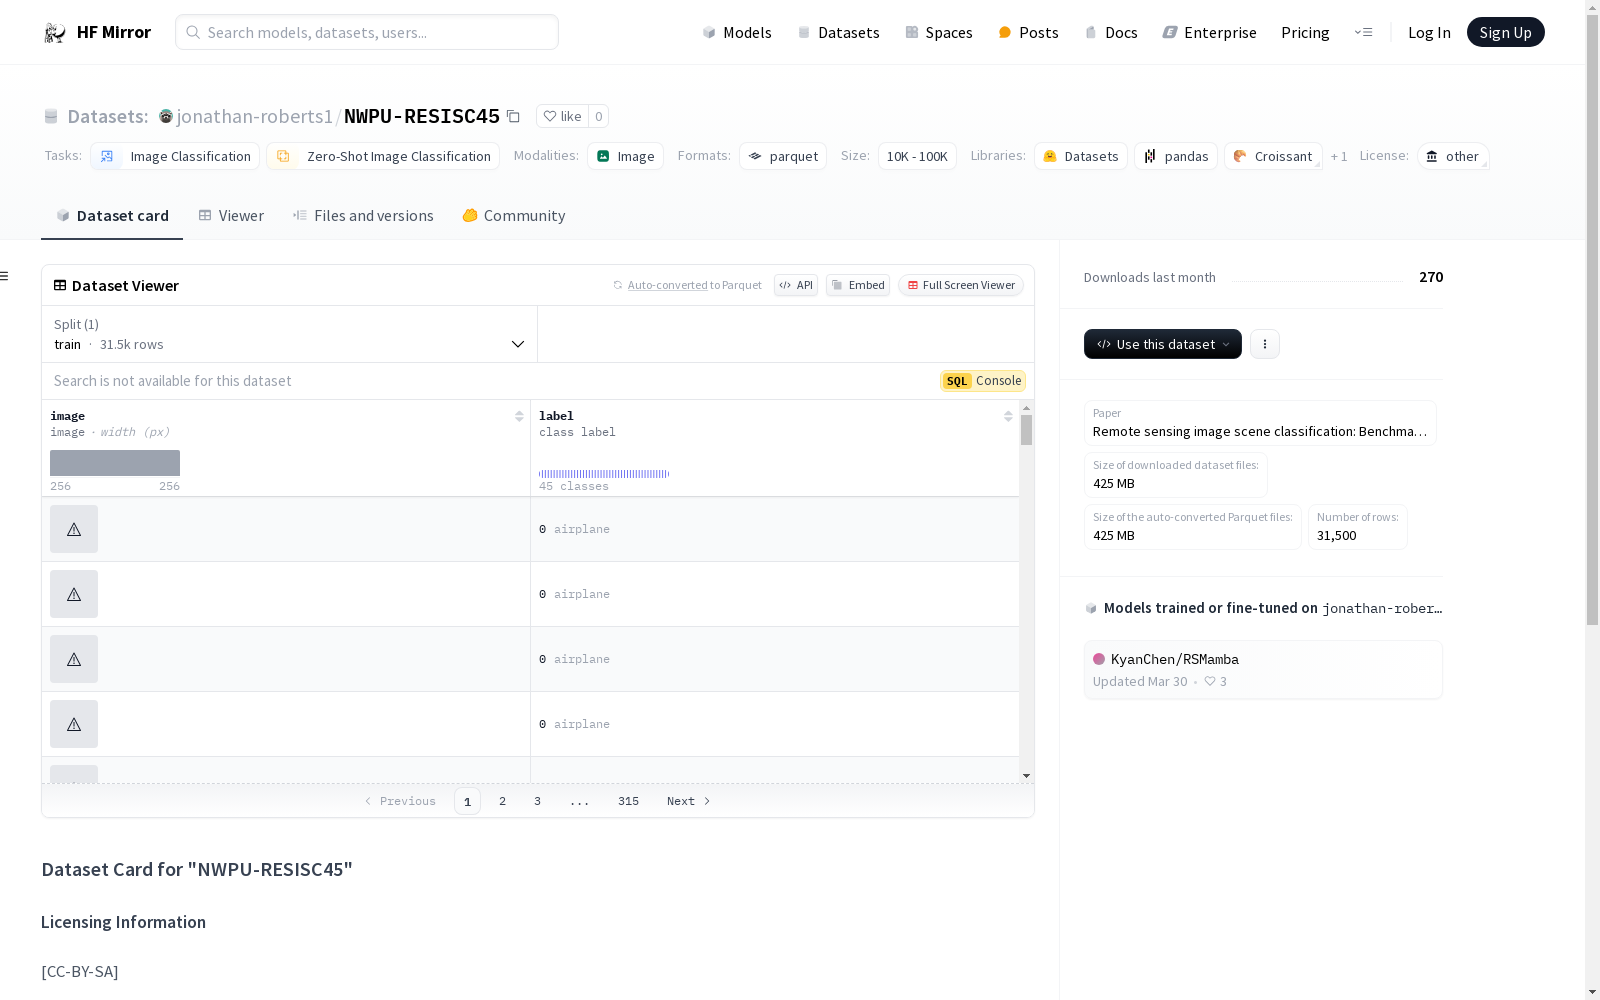The image size is (1600, 1000).
Task: Open Enterprise in the top navigation
Action: click(1209, 33)
